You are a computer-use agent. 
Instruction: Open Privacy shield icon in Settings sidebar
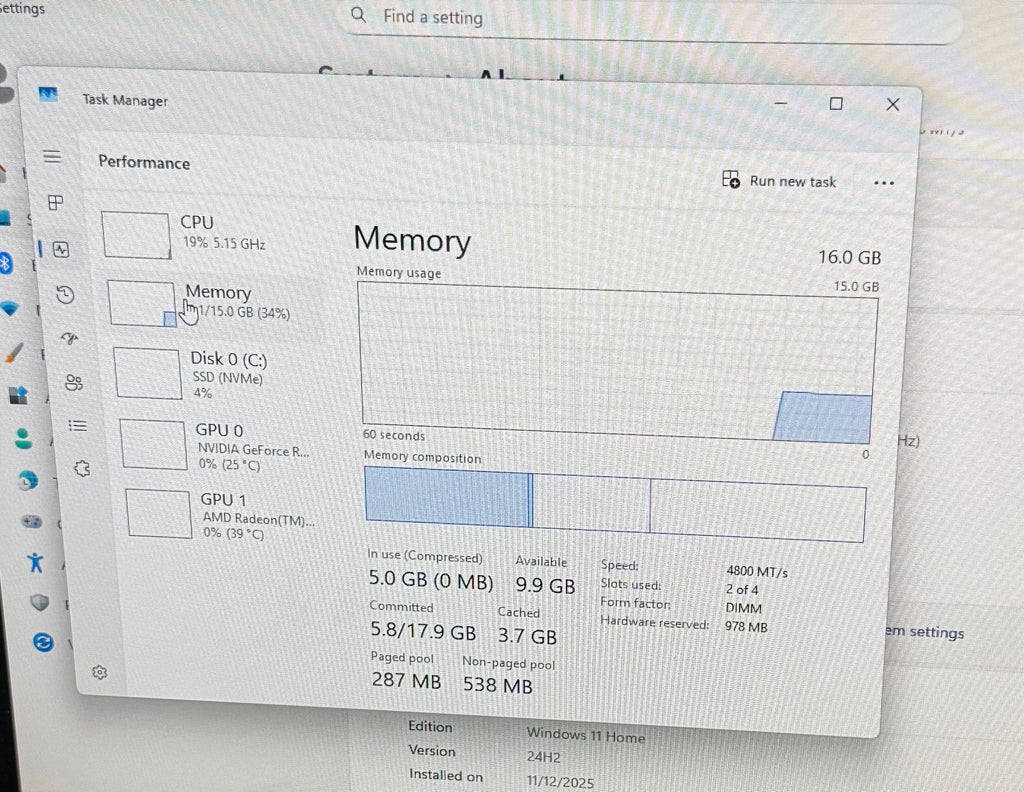click(x=40, y=602)
